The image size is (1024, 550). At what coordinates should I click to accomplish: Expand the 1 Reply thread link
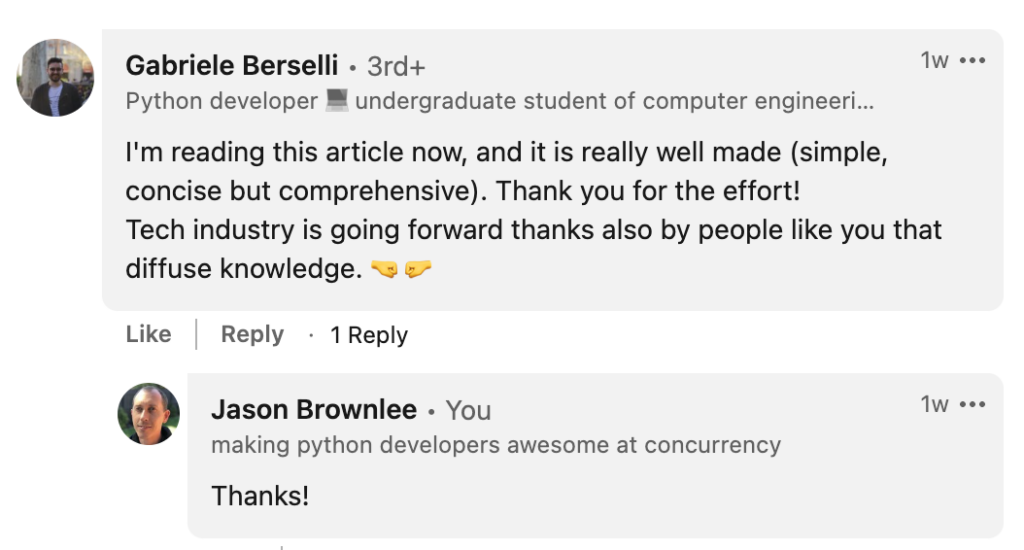369,336
